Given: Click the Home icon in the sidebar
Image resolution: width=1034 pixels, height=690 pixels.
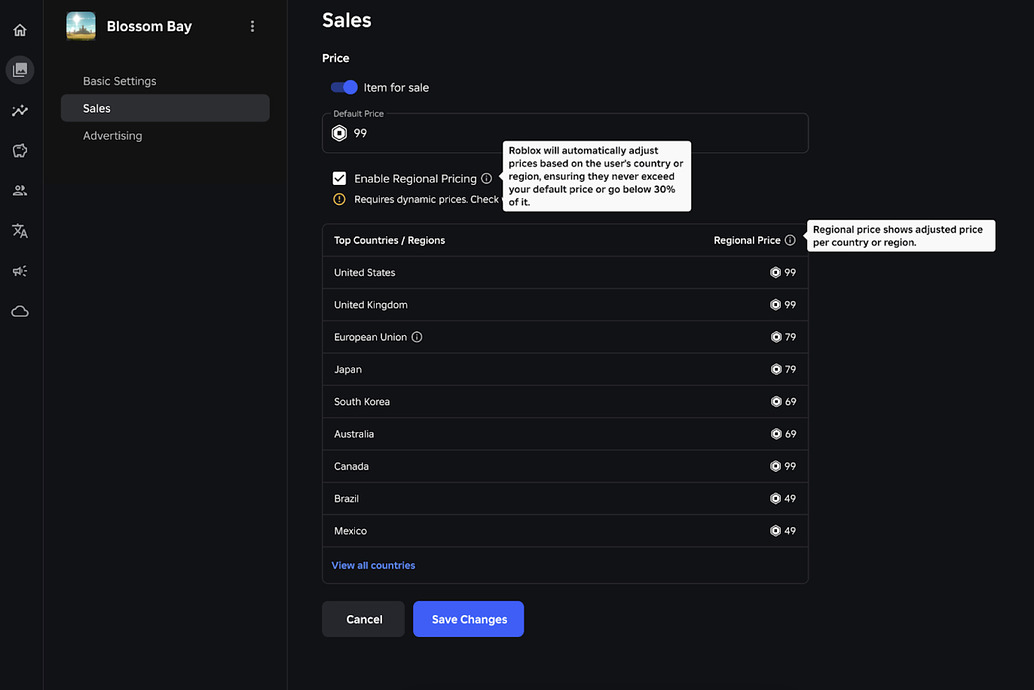Looking at the screenshot, I should point(19,30).
